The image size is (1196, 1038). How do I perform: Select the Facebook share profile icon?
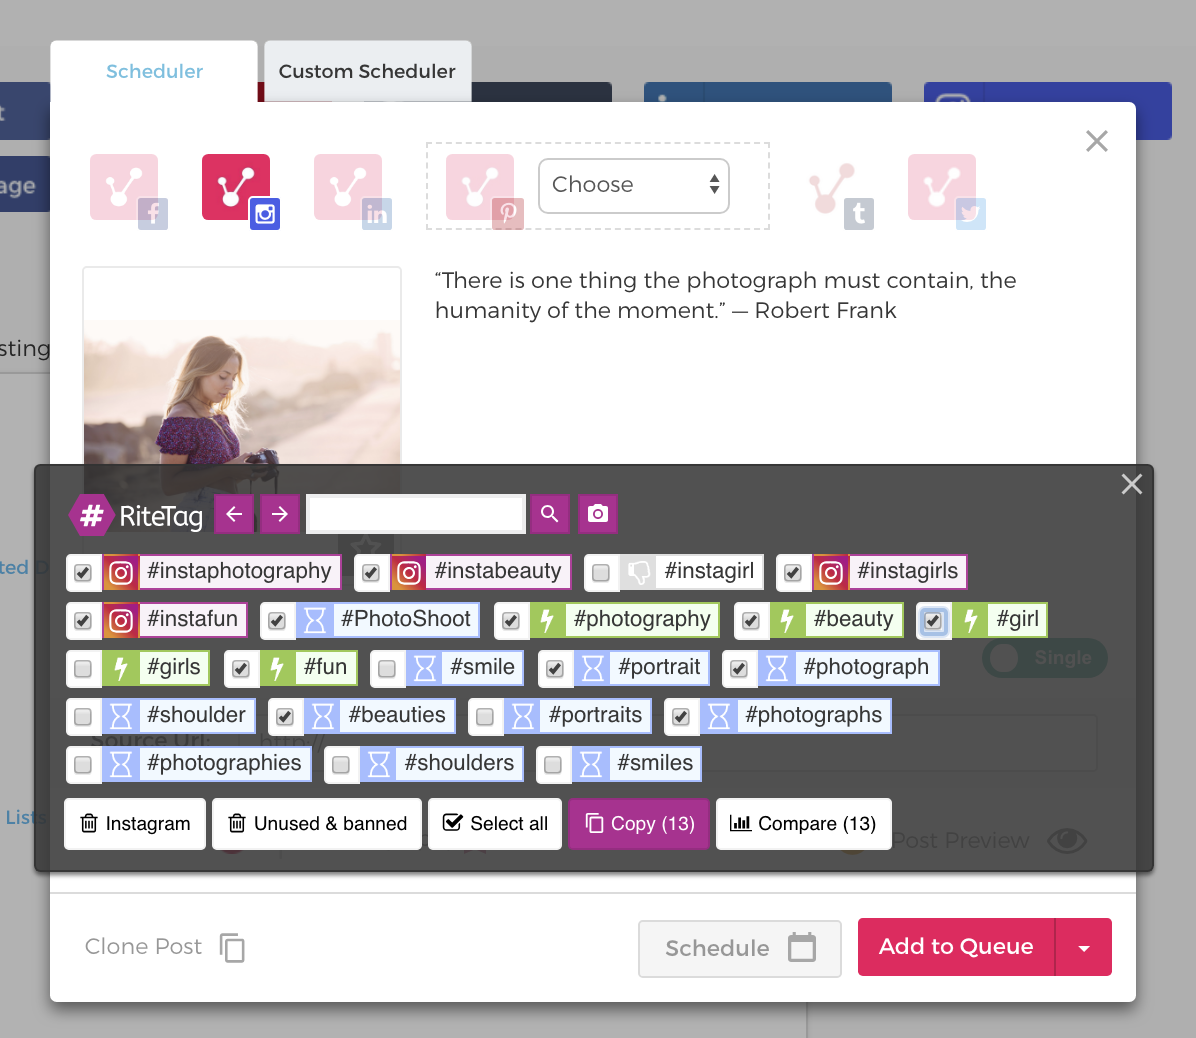[x=128, y=191]
